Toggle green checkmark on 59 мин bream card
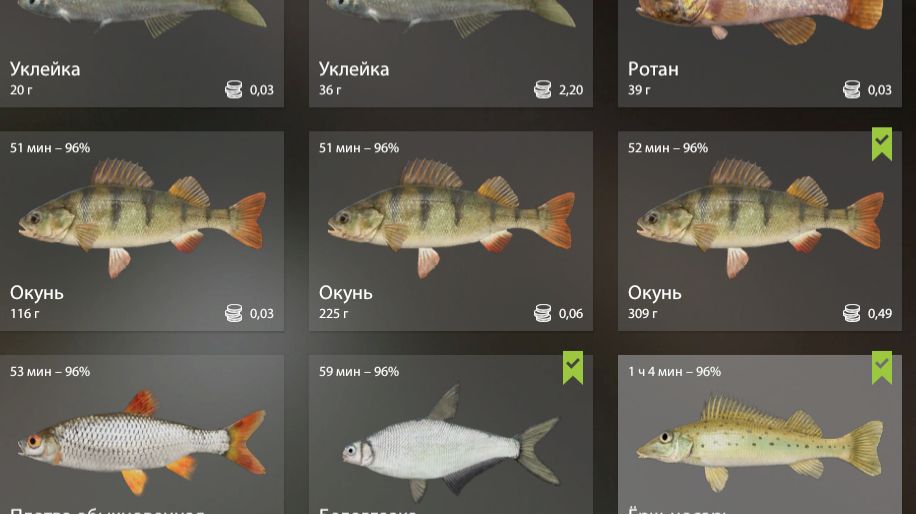 (573, 367)
